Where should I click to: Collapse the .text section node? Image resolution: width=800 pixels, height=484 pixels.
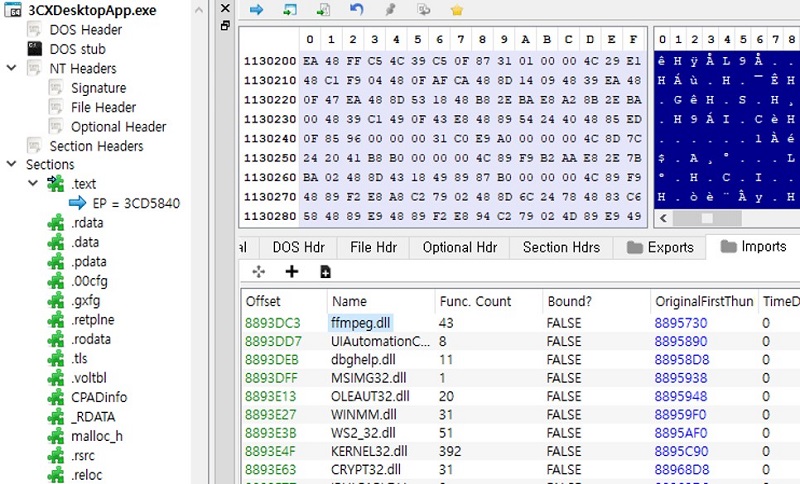tap(33, 183)
